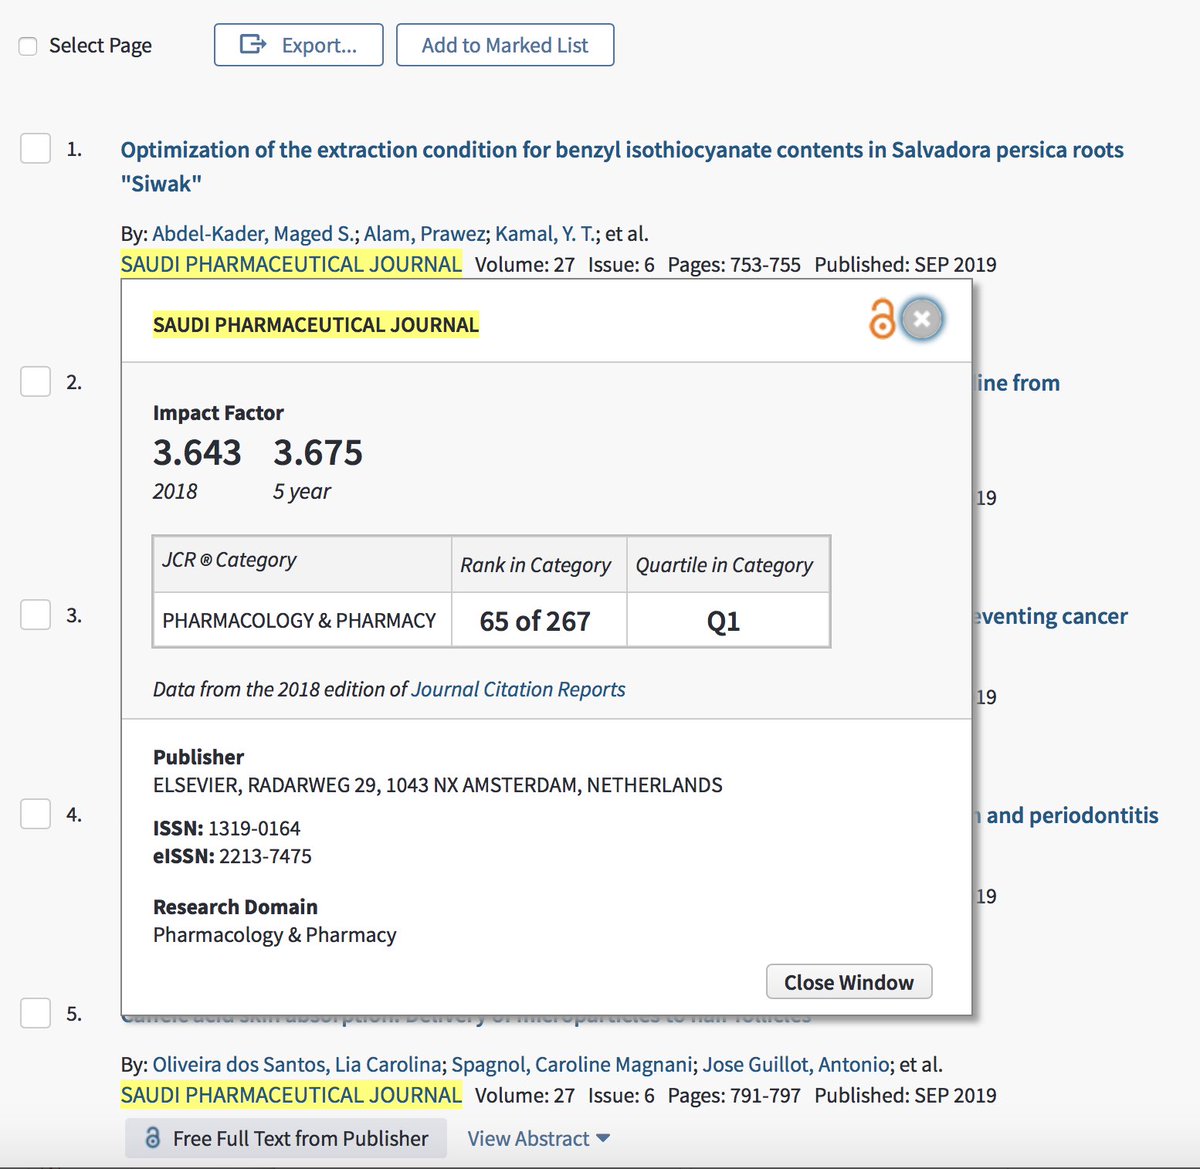Click the journal title heading in popup

pos(316,324)
